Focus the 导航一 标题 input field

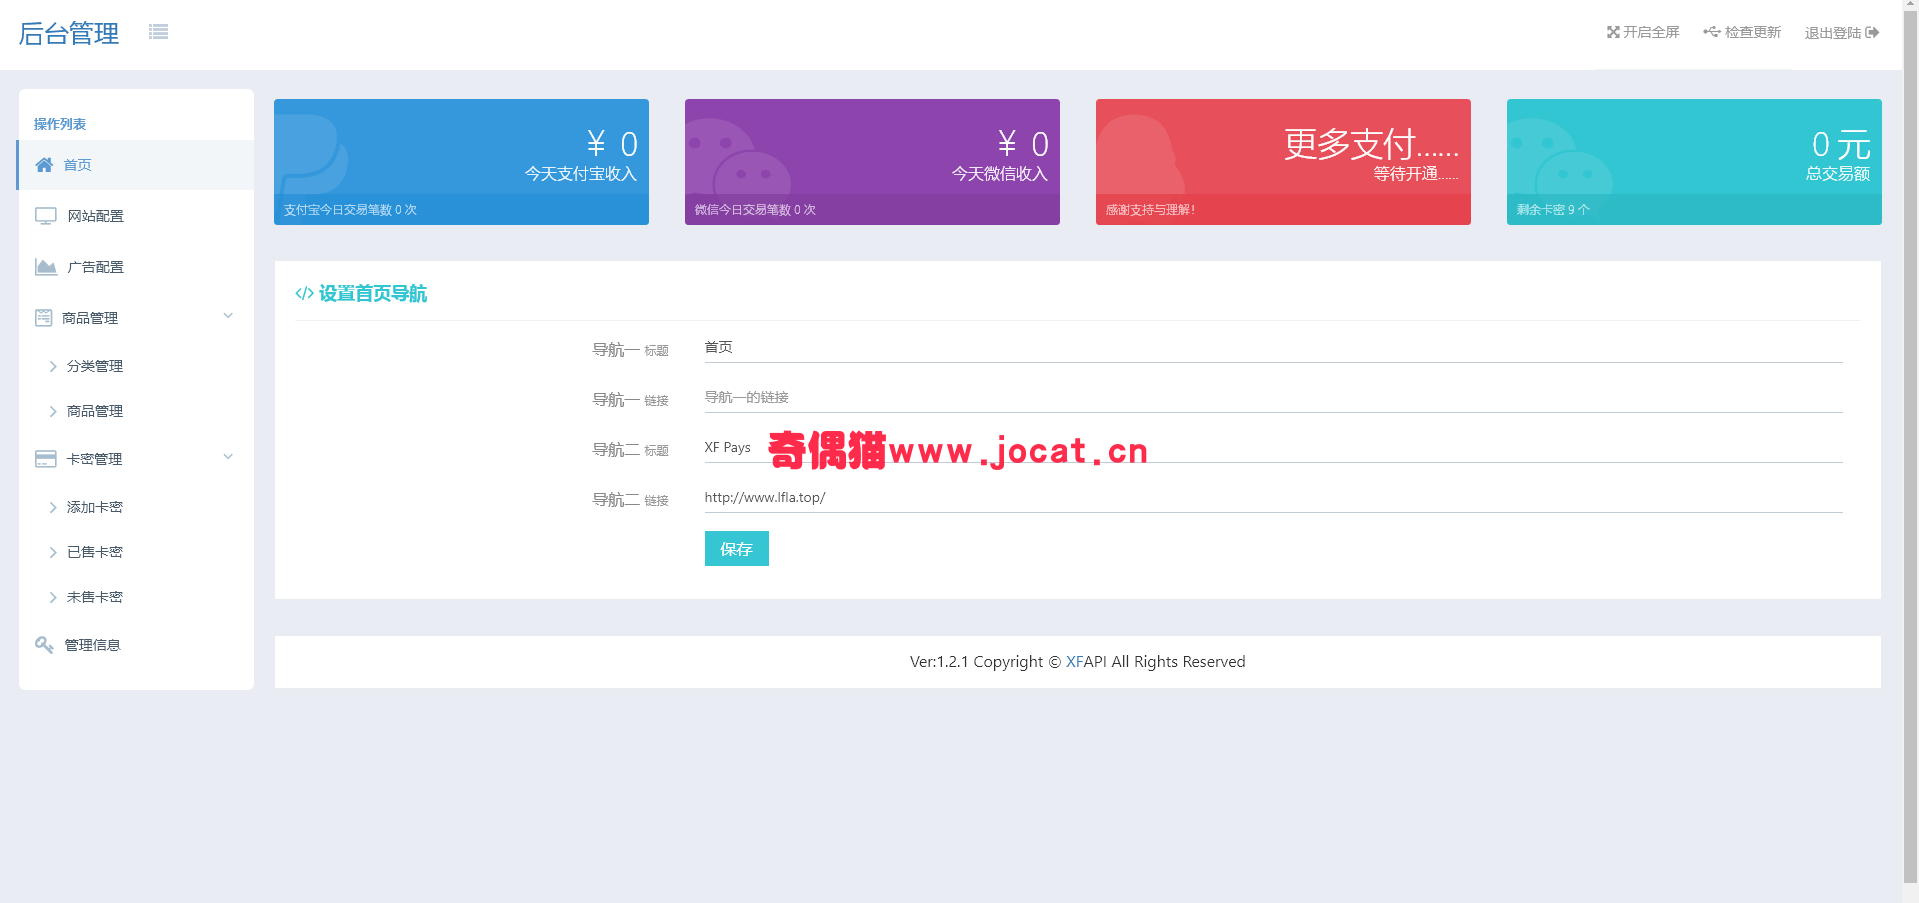pyautogui.click(x=1273, y=347)
